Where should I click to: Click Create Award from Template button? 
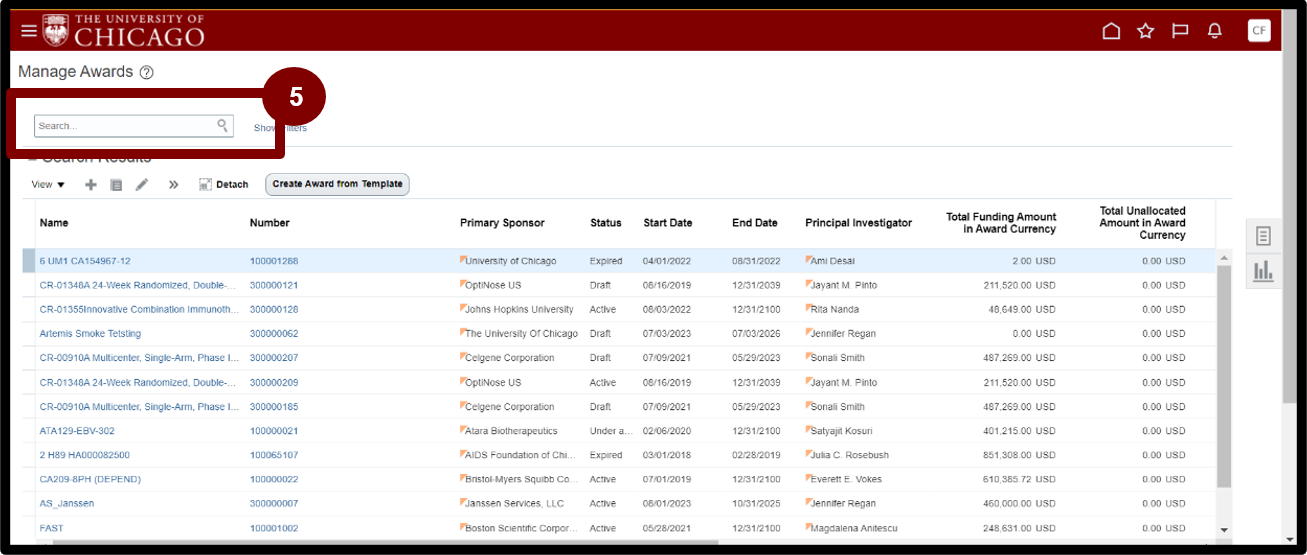[337, 184]
